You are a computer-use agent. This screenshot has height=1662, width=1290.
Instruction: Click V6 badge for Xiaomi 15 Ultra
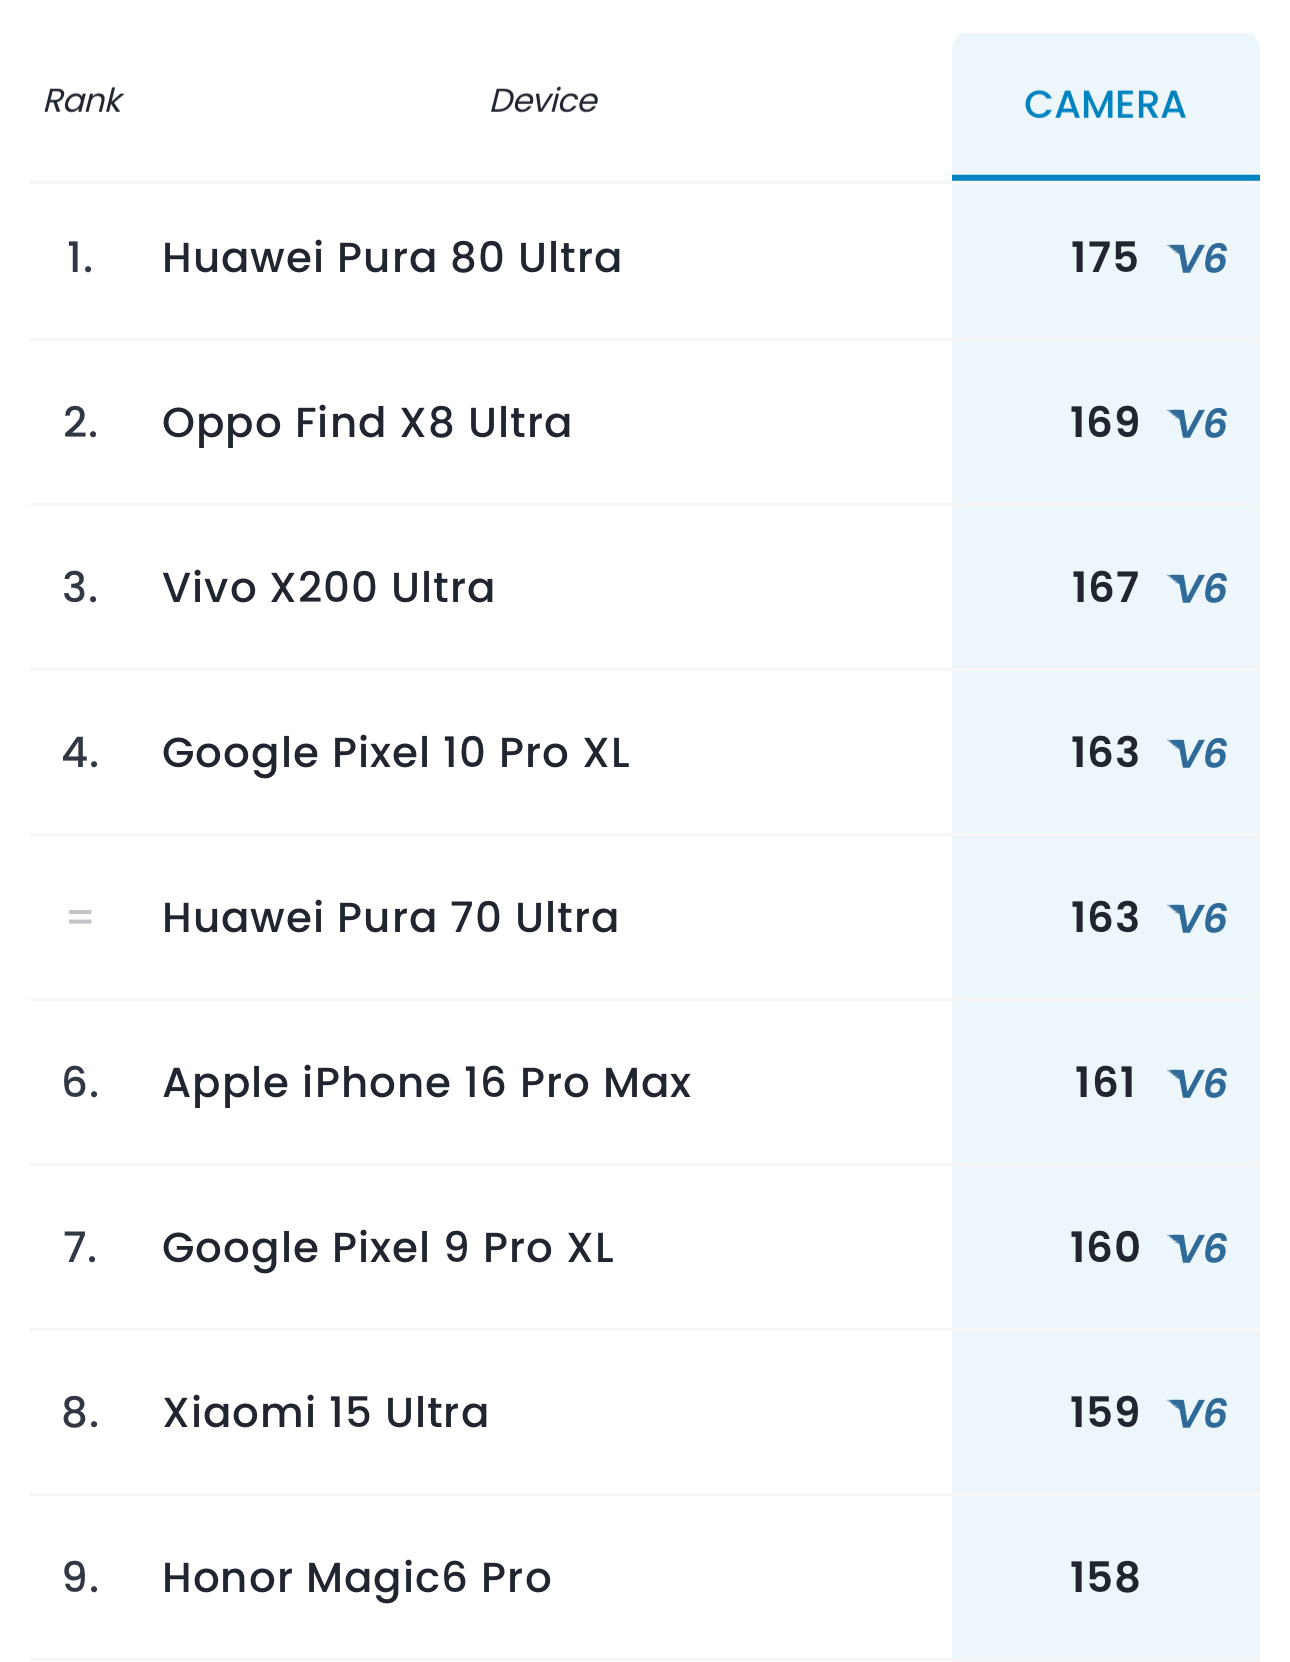(x=1198, y=1414)
